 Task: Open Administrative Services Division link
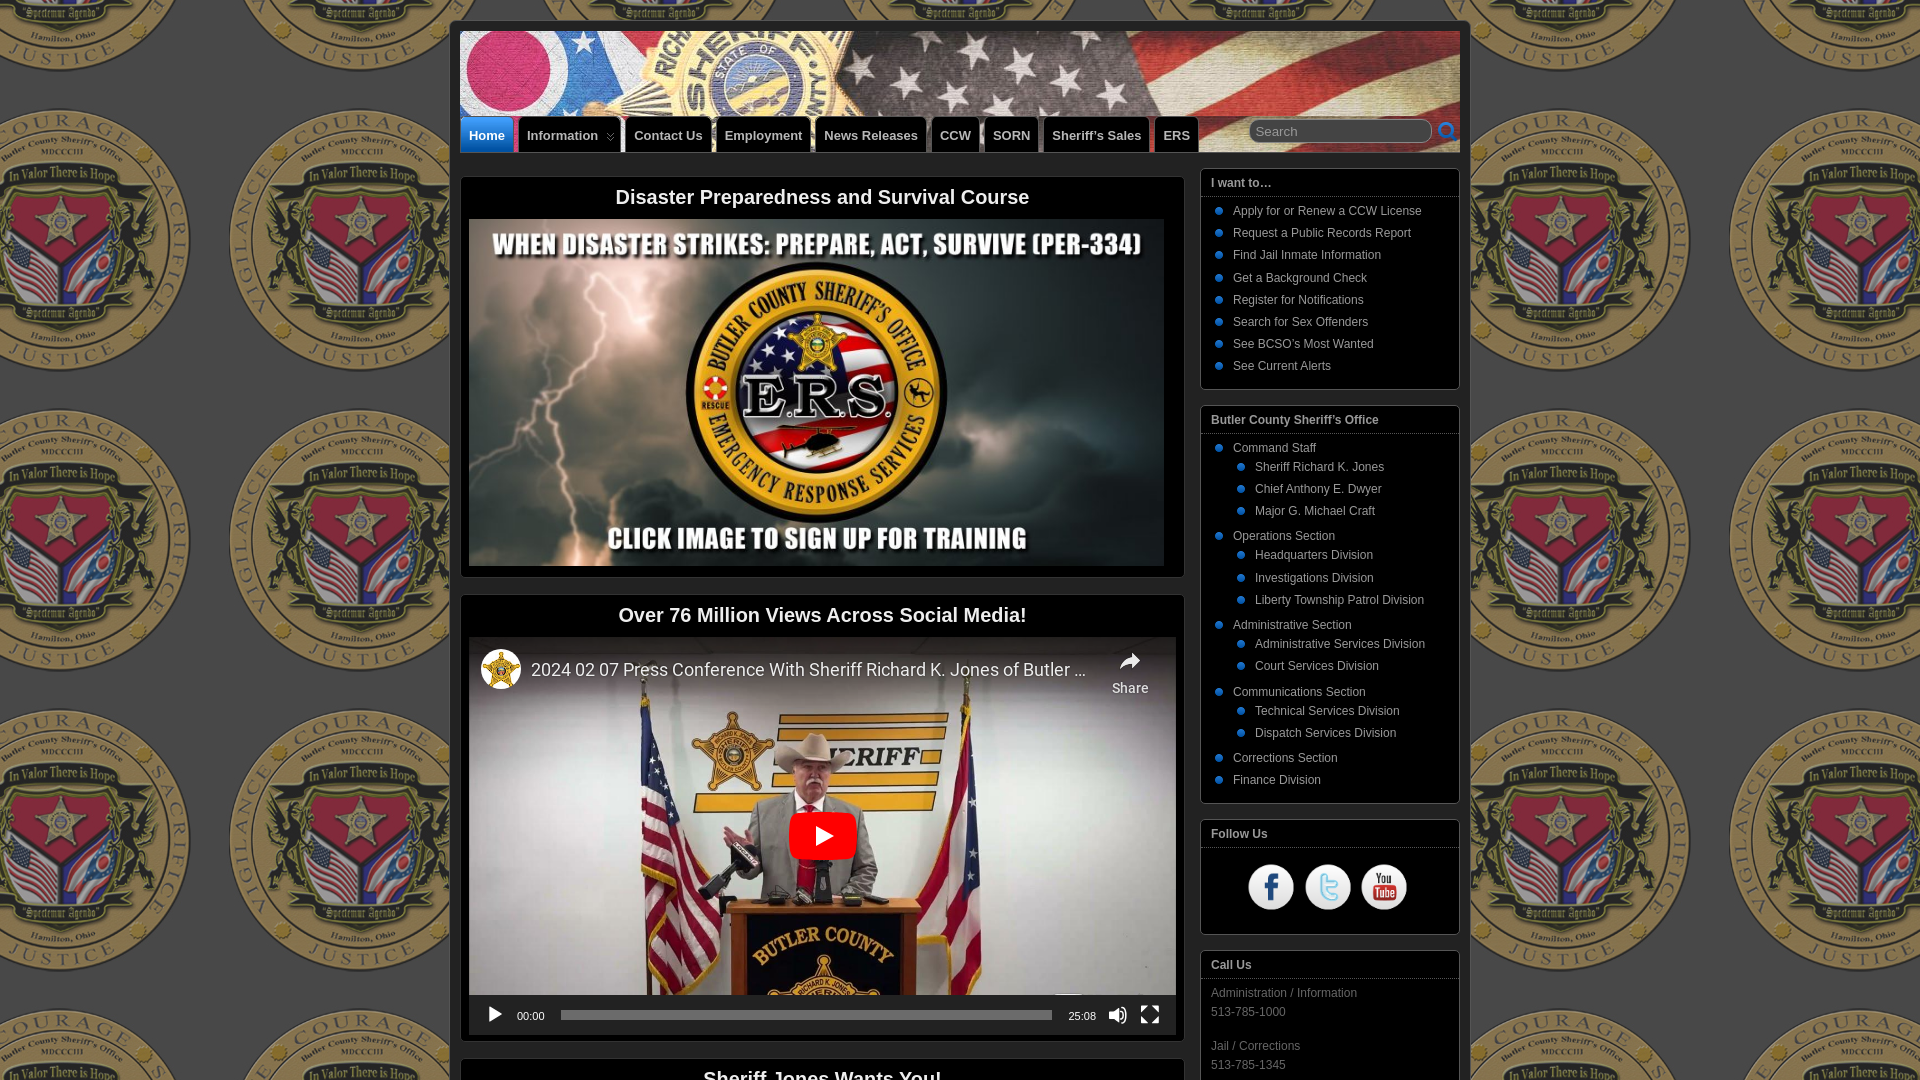1340,644
